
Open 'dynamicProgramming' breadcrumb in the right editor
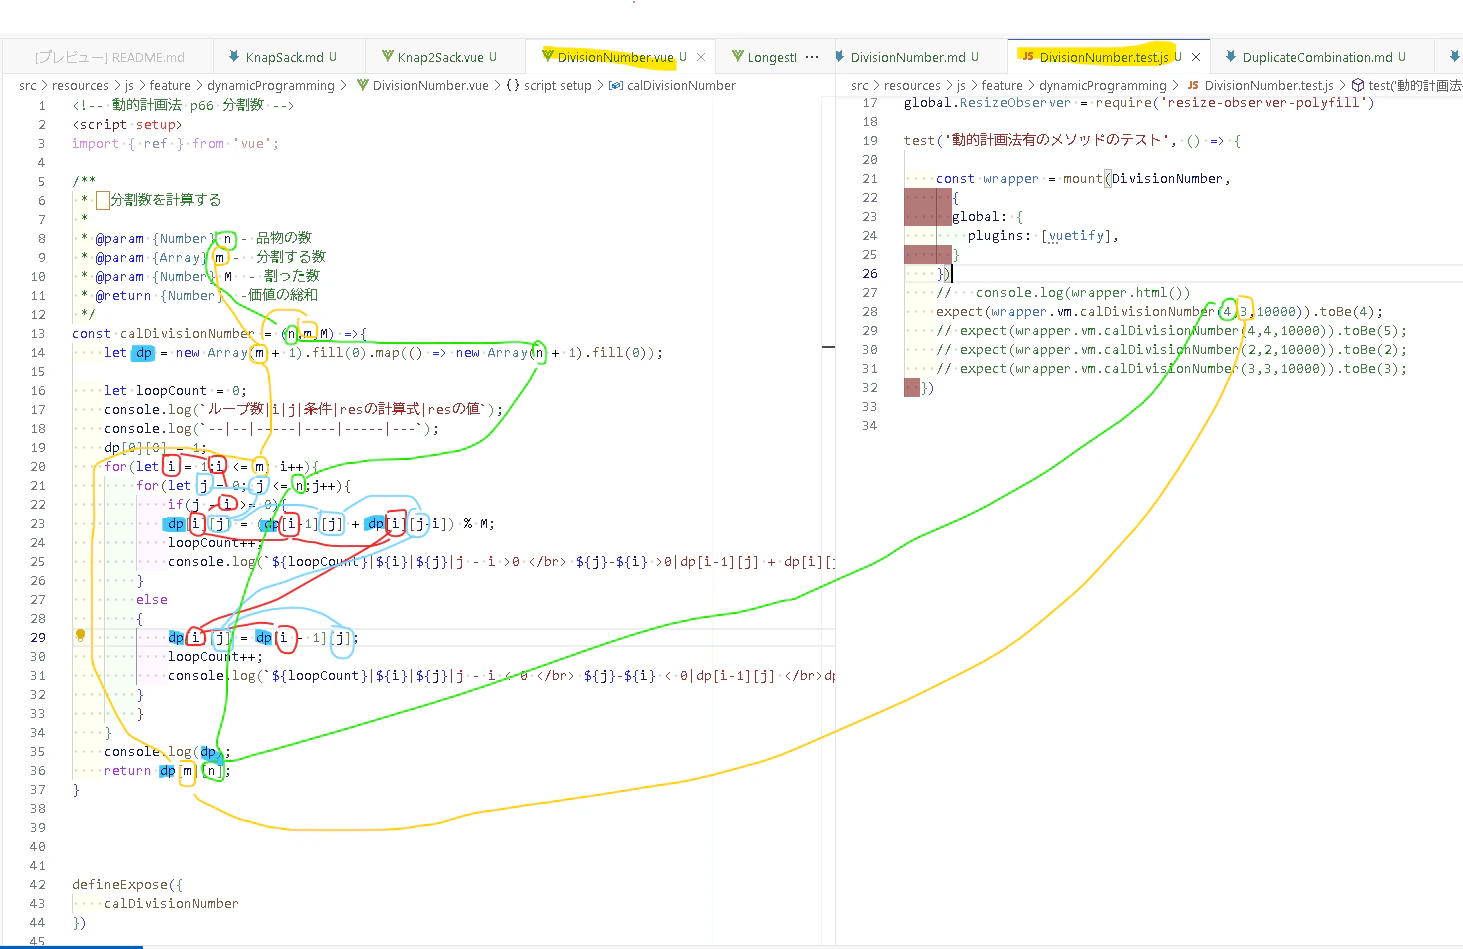(1103, 86)
